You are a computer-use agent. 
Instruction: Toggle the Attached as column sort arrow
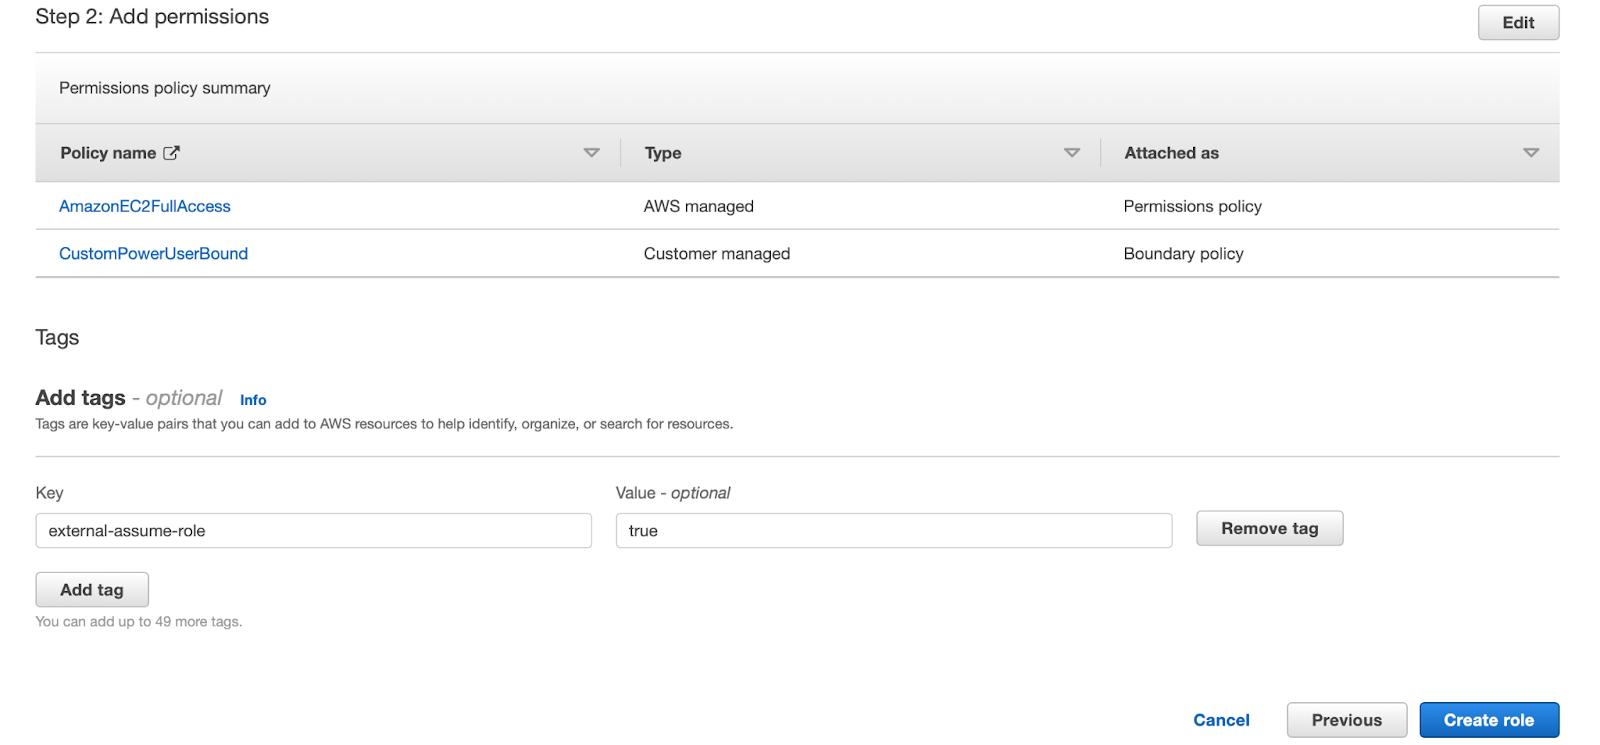(1530, 153)
